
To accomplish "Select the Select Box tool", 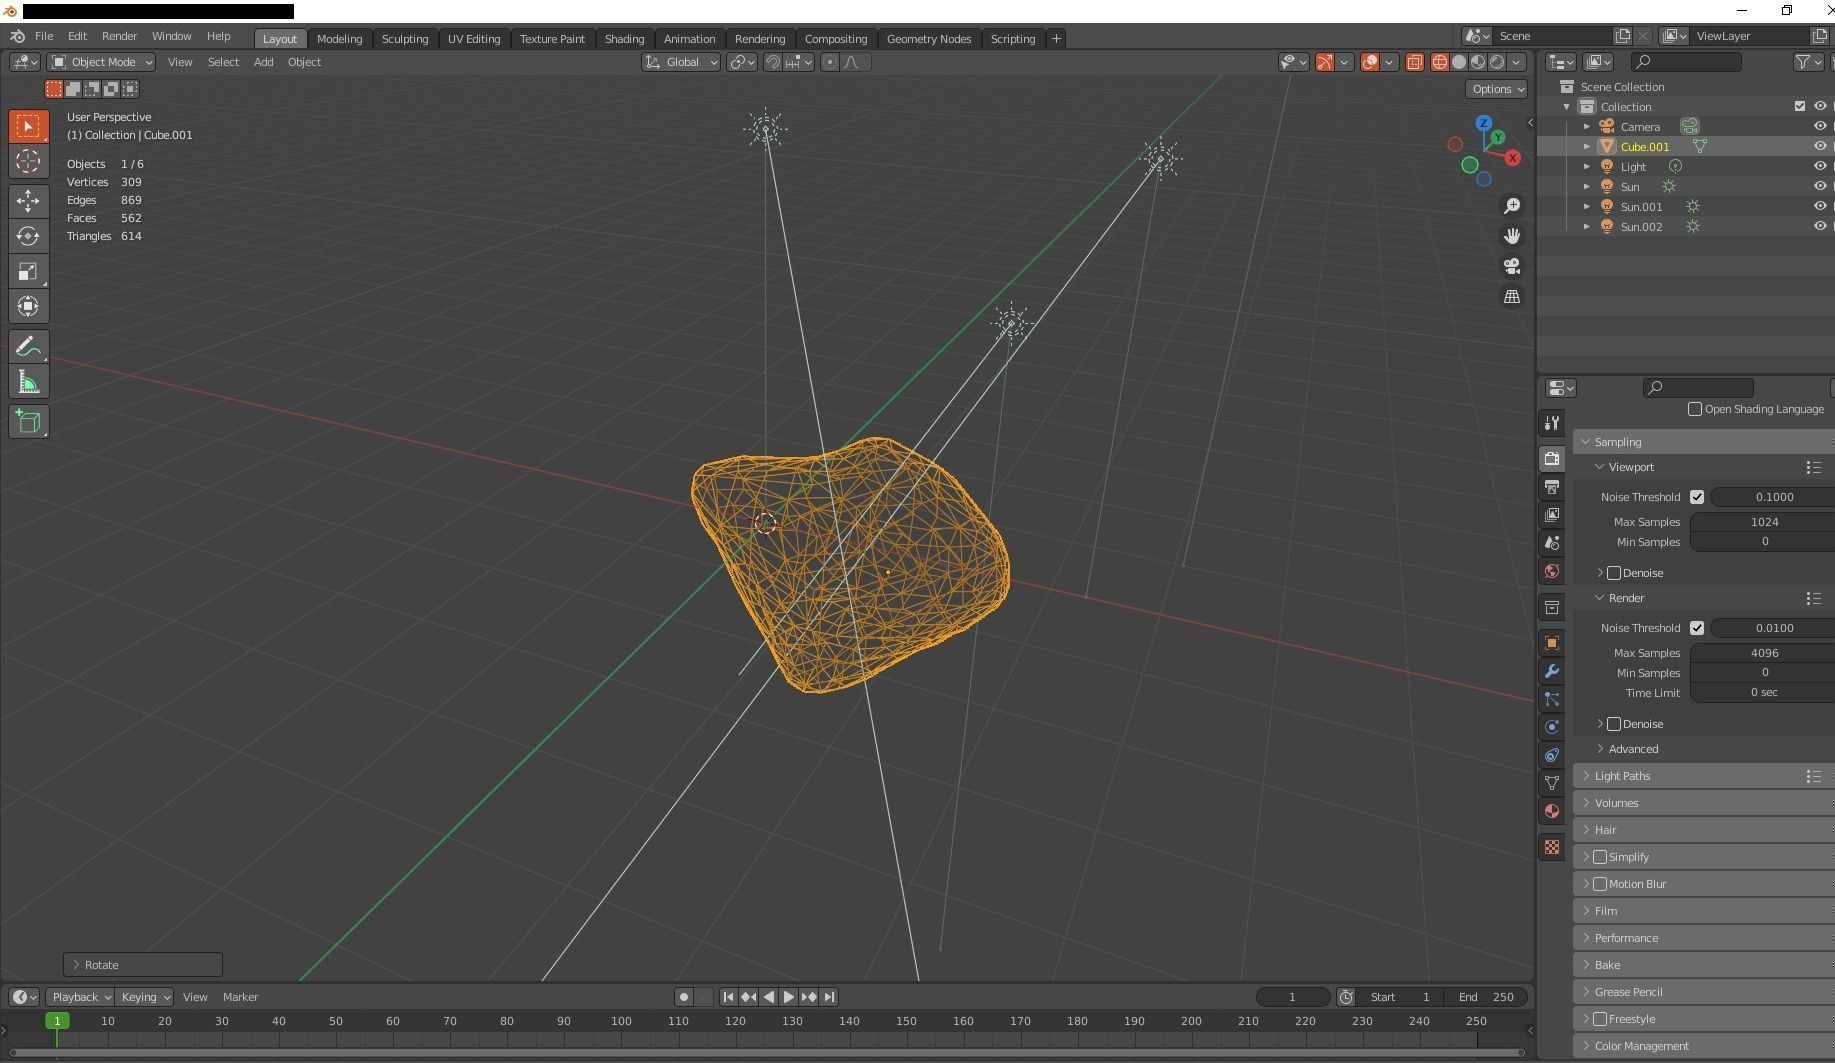I will point(28,126).
